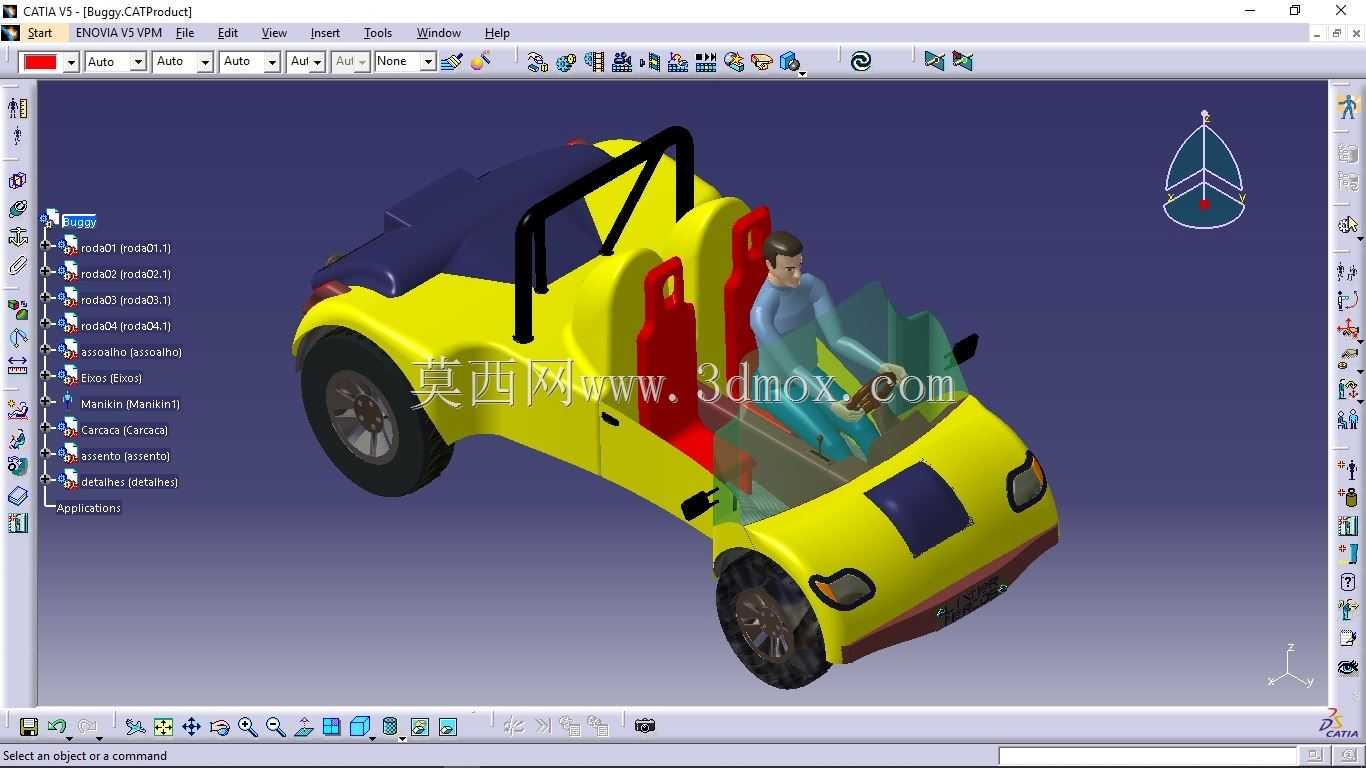Click the CATIA Start logo icon left of Start menu

click(x=11, y=33)
